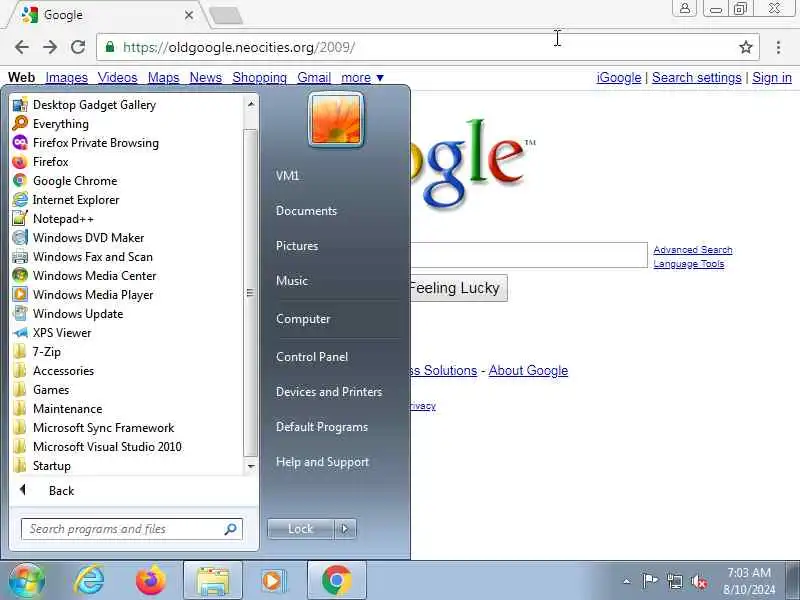
Task: Start Google Chrome from programs list
Action: click(x=20, y=181)
